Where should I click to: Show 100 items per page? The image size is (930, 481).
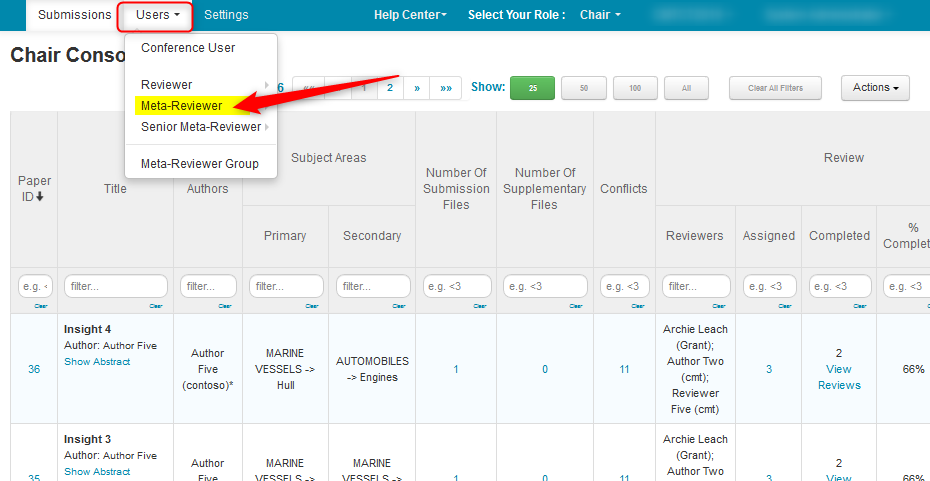(635, 88)
